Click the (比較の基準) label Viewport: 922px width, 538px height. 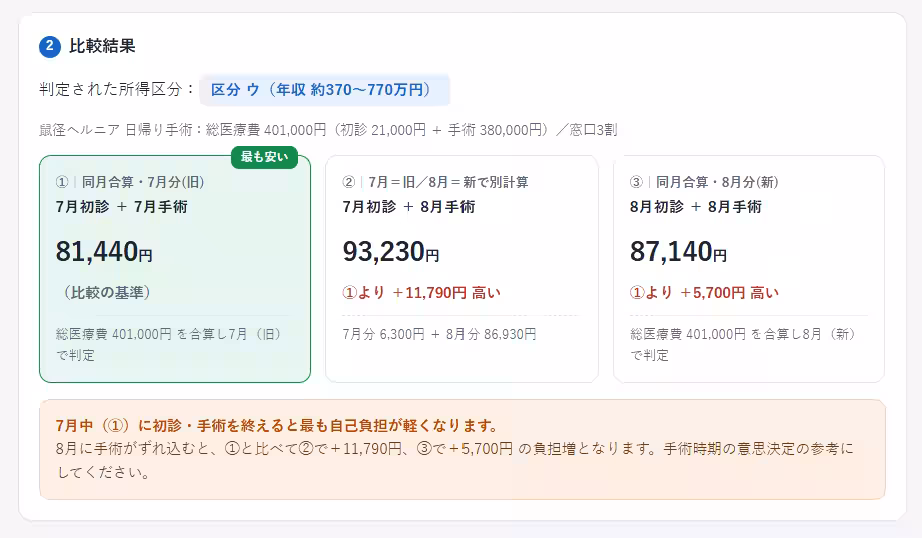click(106, 292)
